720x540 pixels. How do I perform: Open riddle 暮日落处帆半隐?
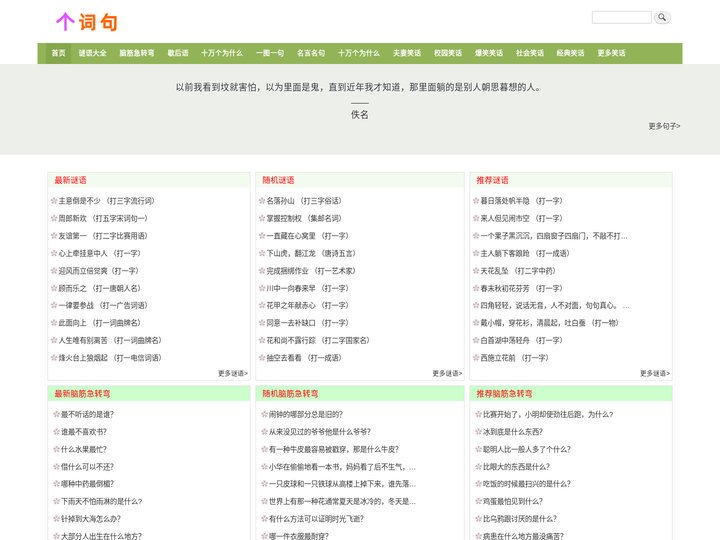522,201
